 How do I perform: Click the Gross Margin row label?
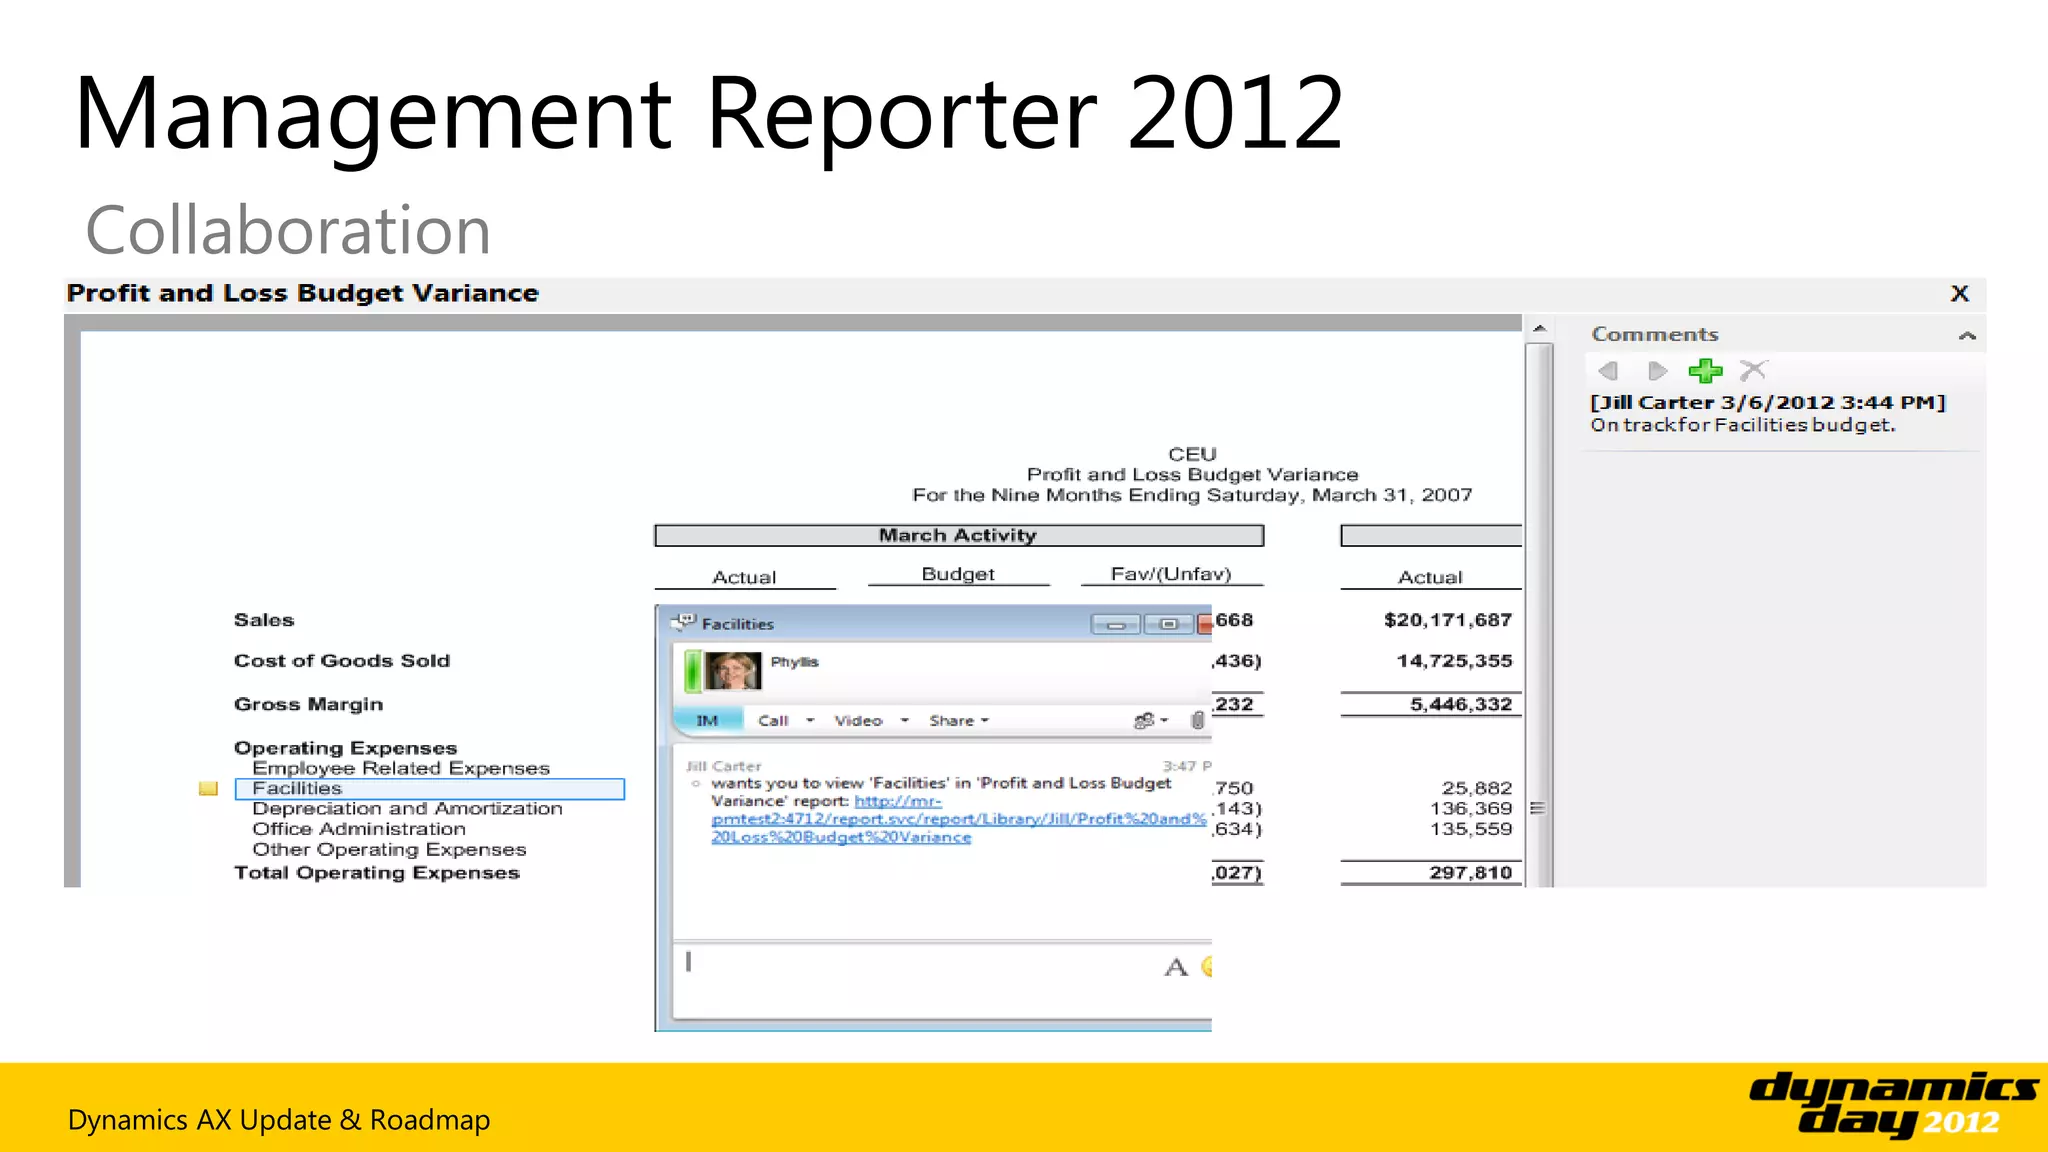(308, 704)
